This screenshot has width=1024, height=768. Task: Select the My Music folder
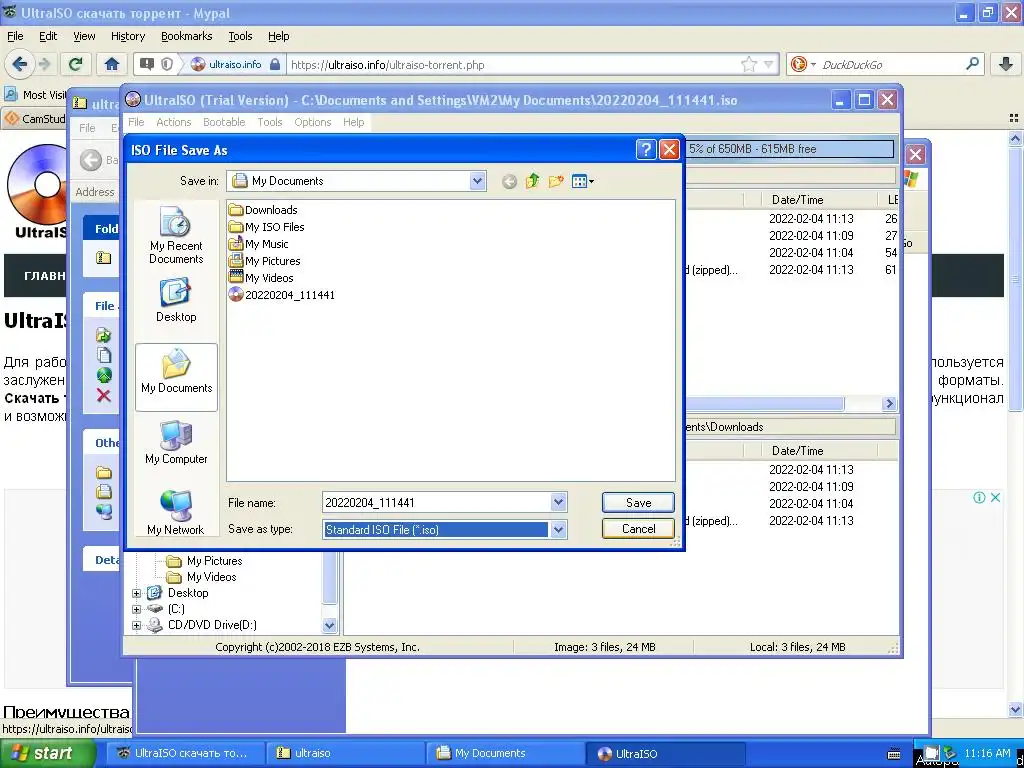(259, 244)
